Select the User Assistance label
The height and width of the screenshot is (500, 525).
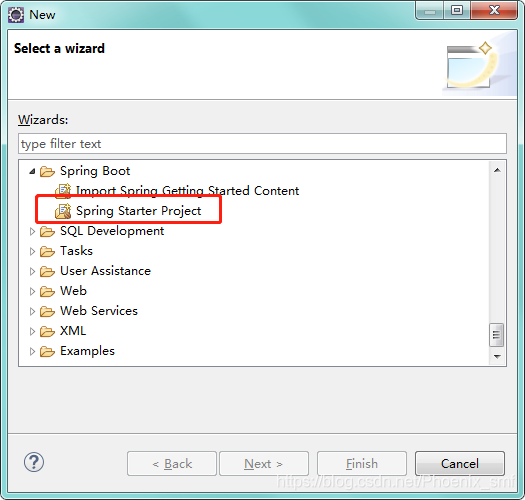(105, 271)
